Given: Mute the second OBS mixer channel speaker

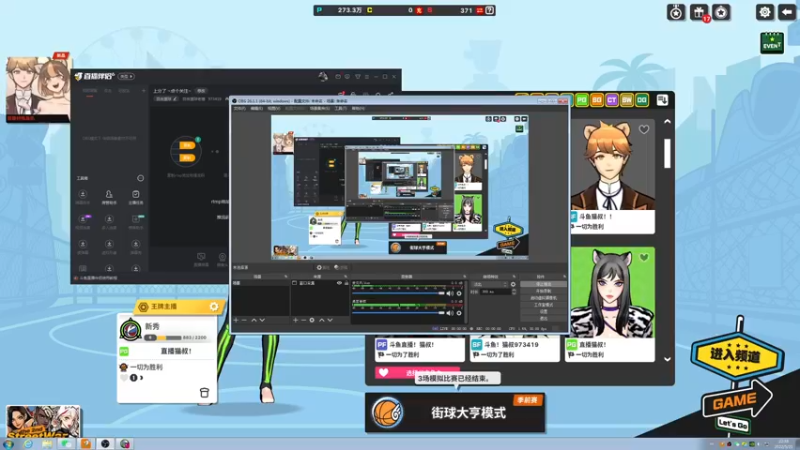Looking at the screenshot, I should [450, 313].
